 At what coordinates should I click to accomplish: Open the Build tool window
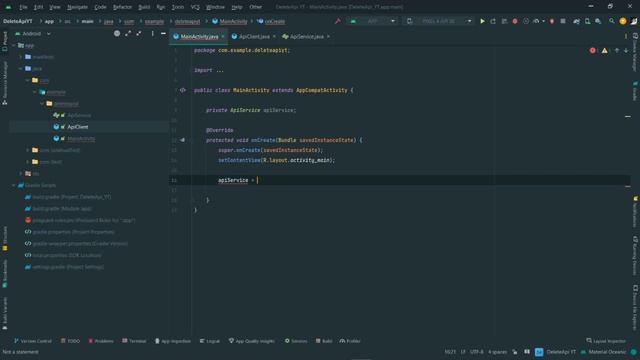[324, 341]
